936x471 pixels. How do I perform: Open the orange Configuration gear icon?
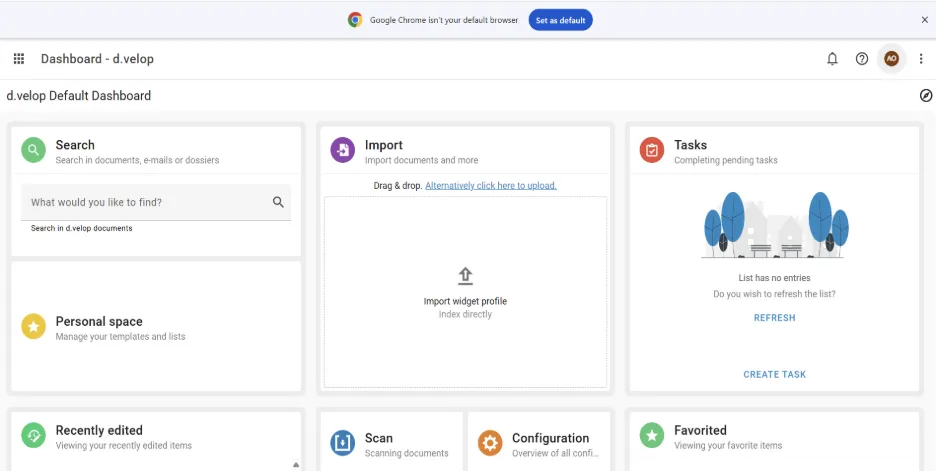click(x=490, y=443)
